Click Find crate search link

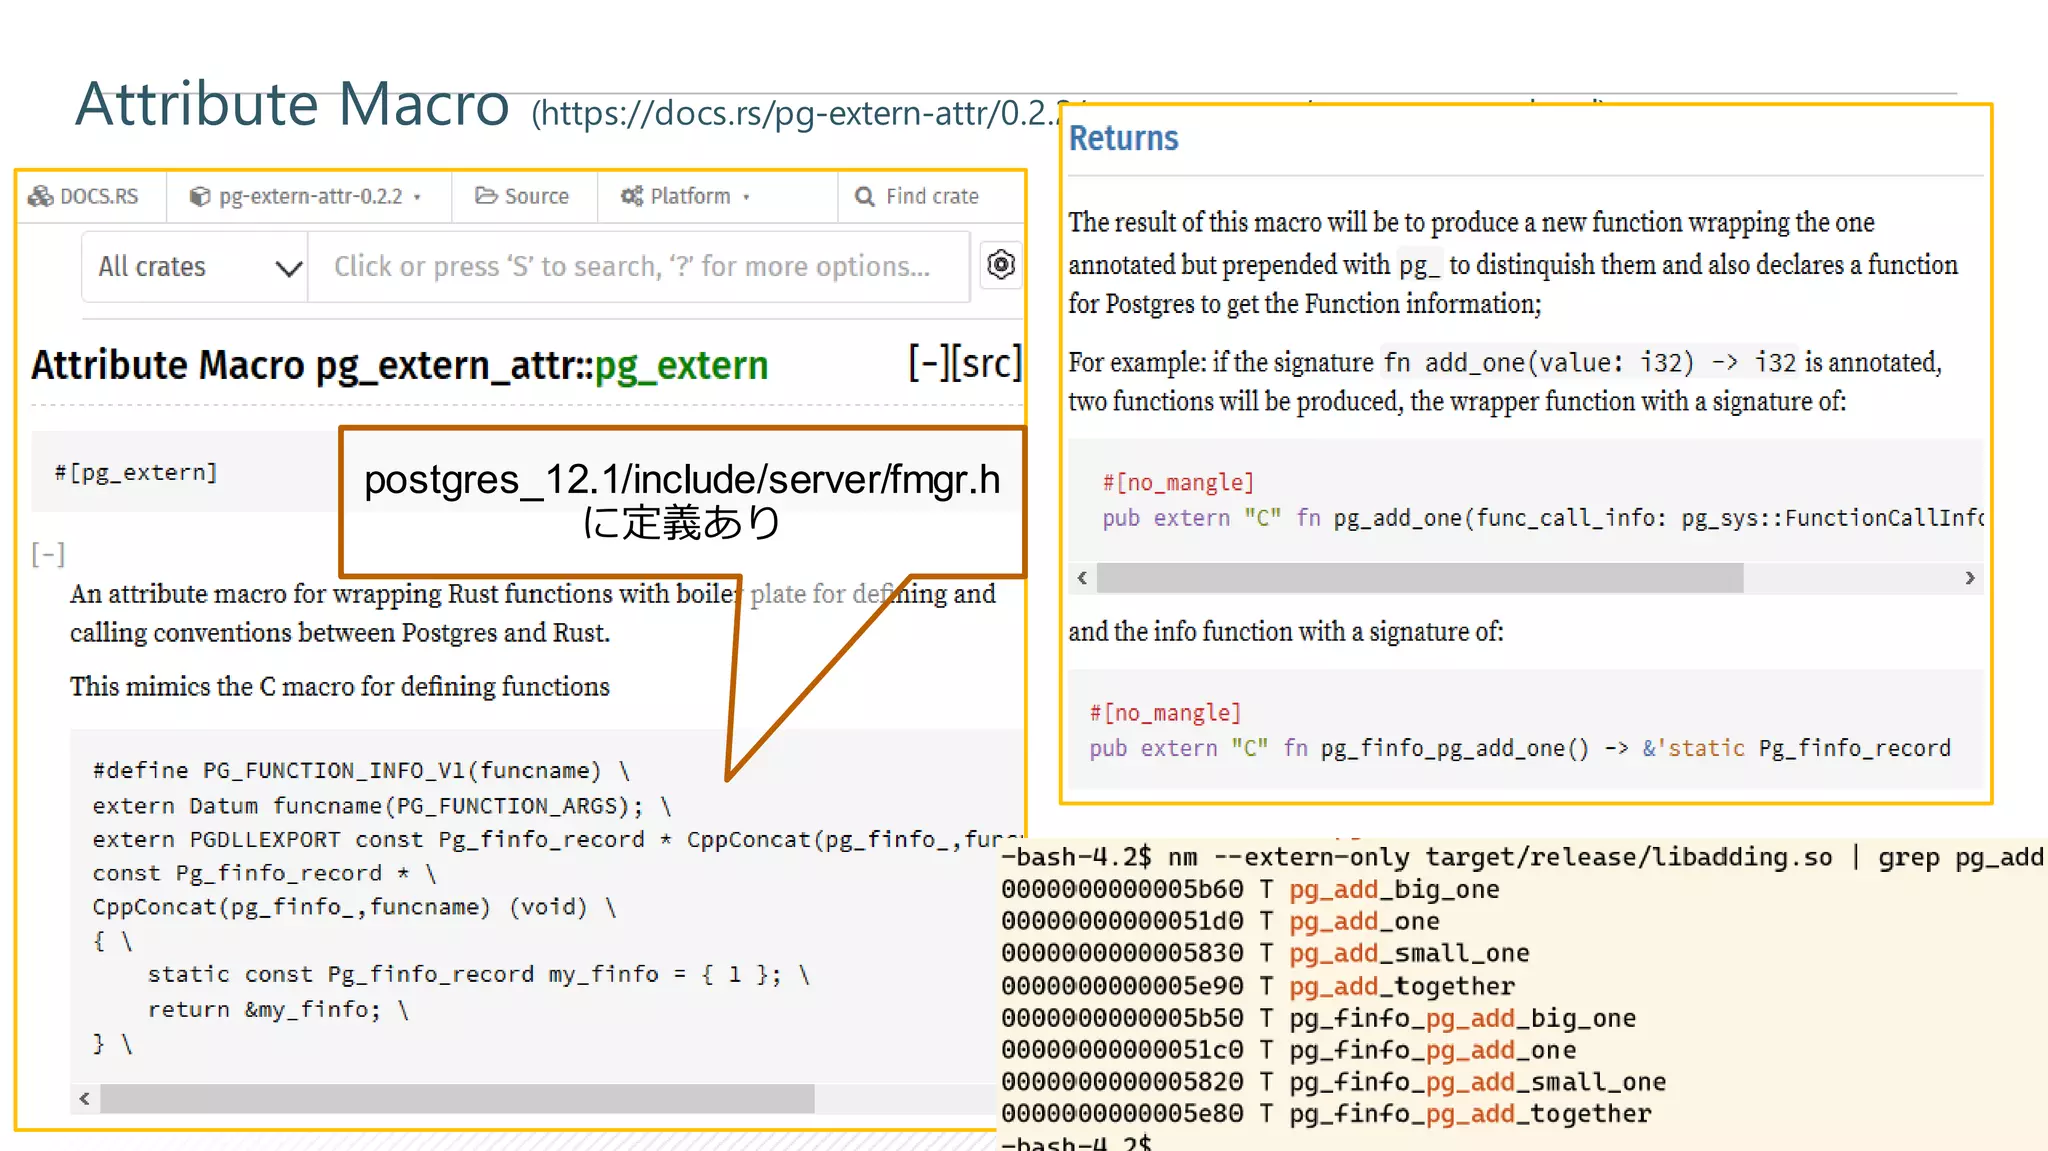918,196
